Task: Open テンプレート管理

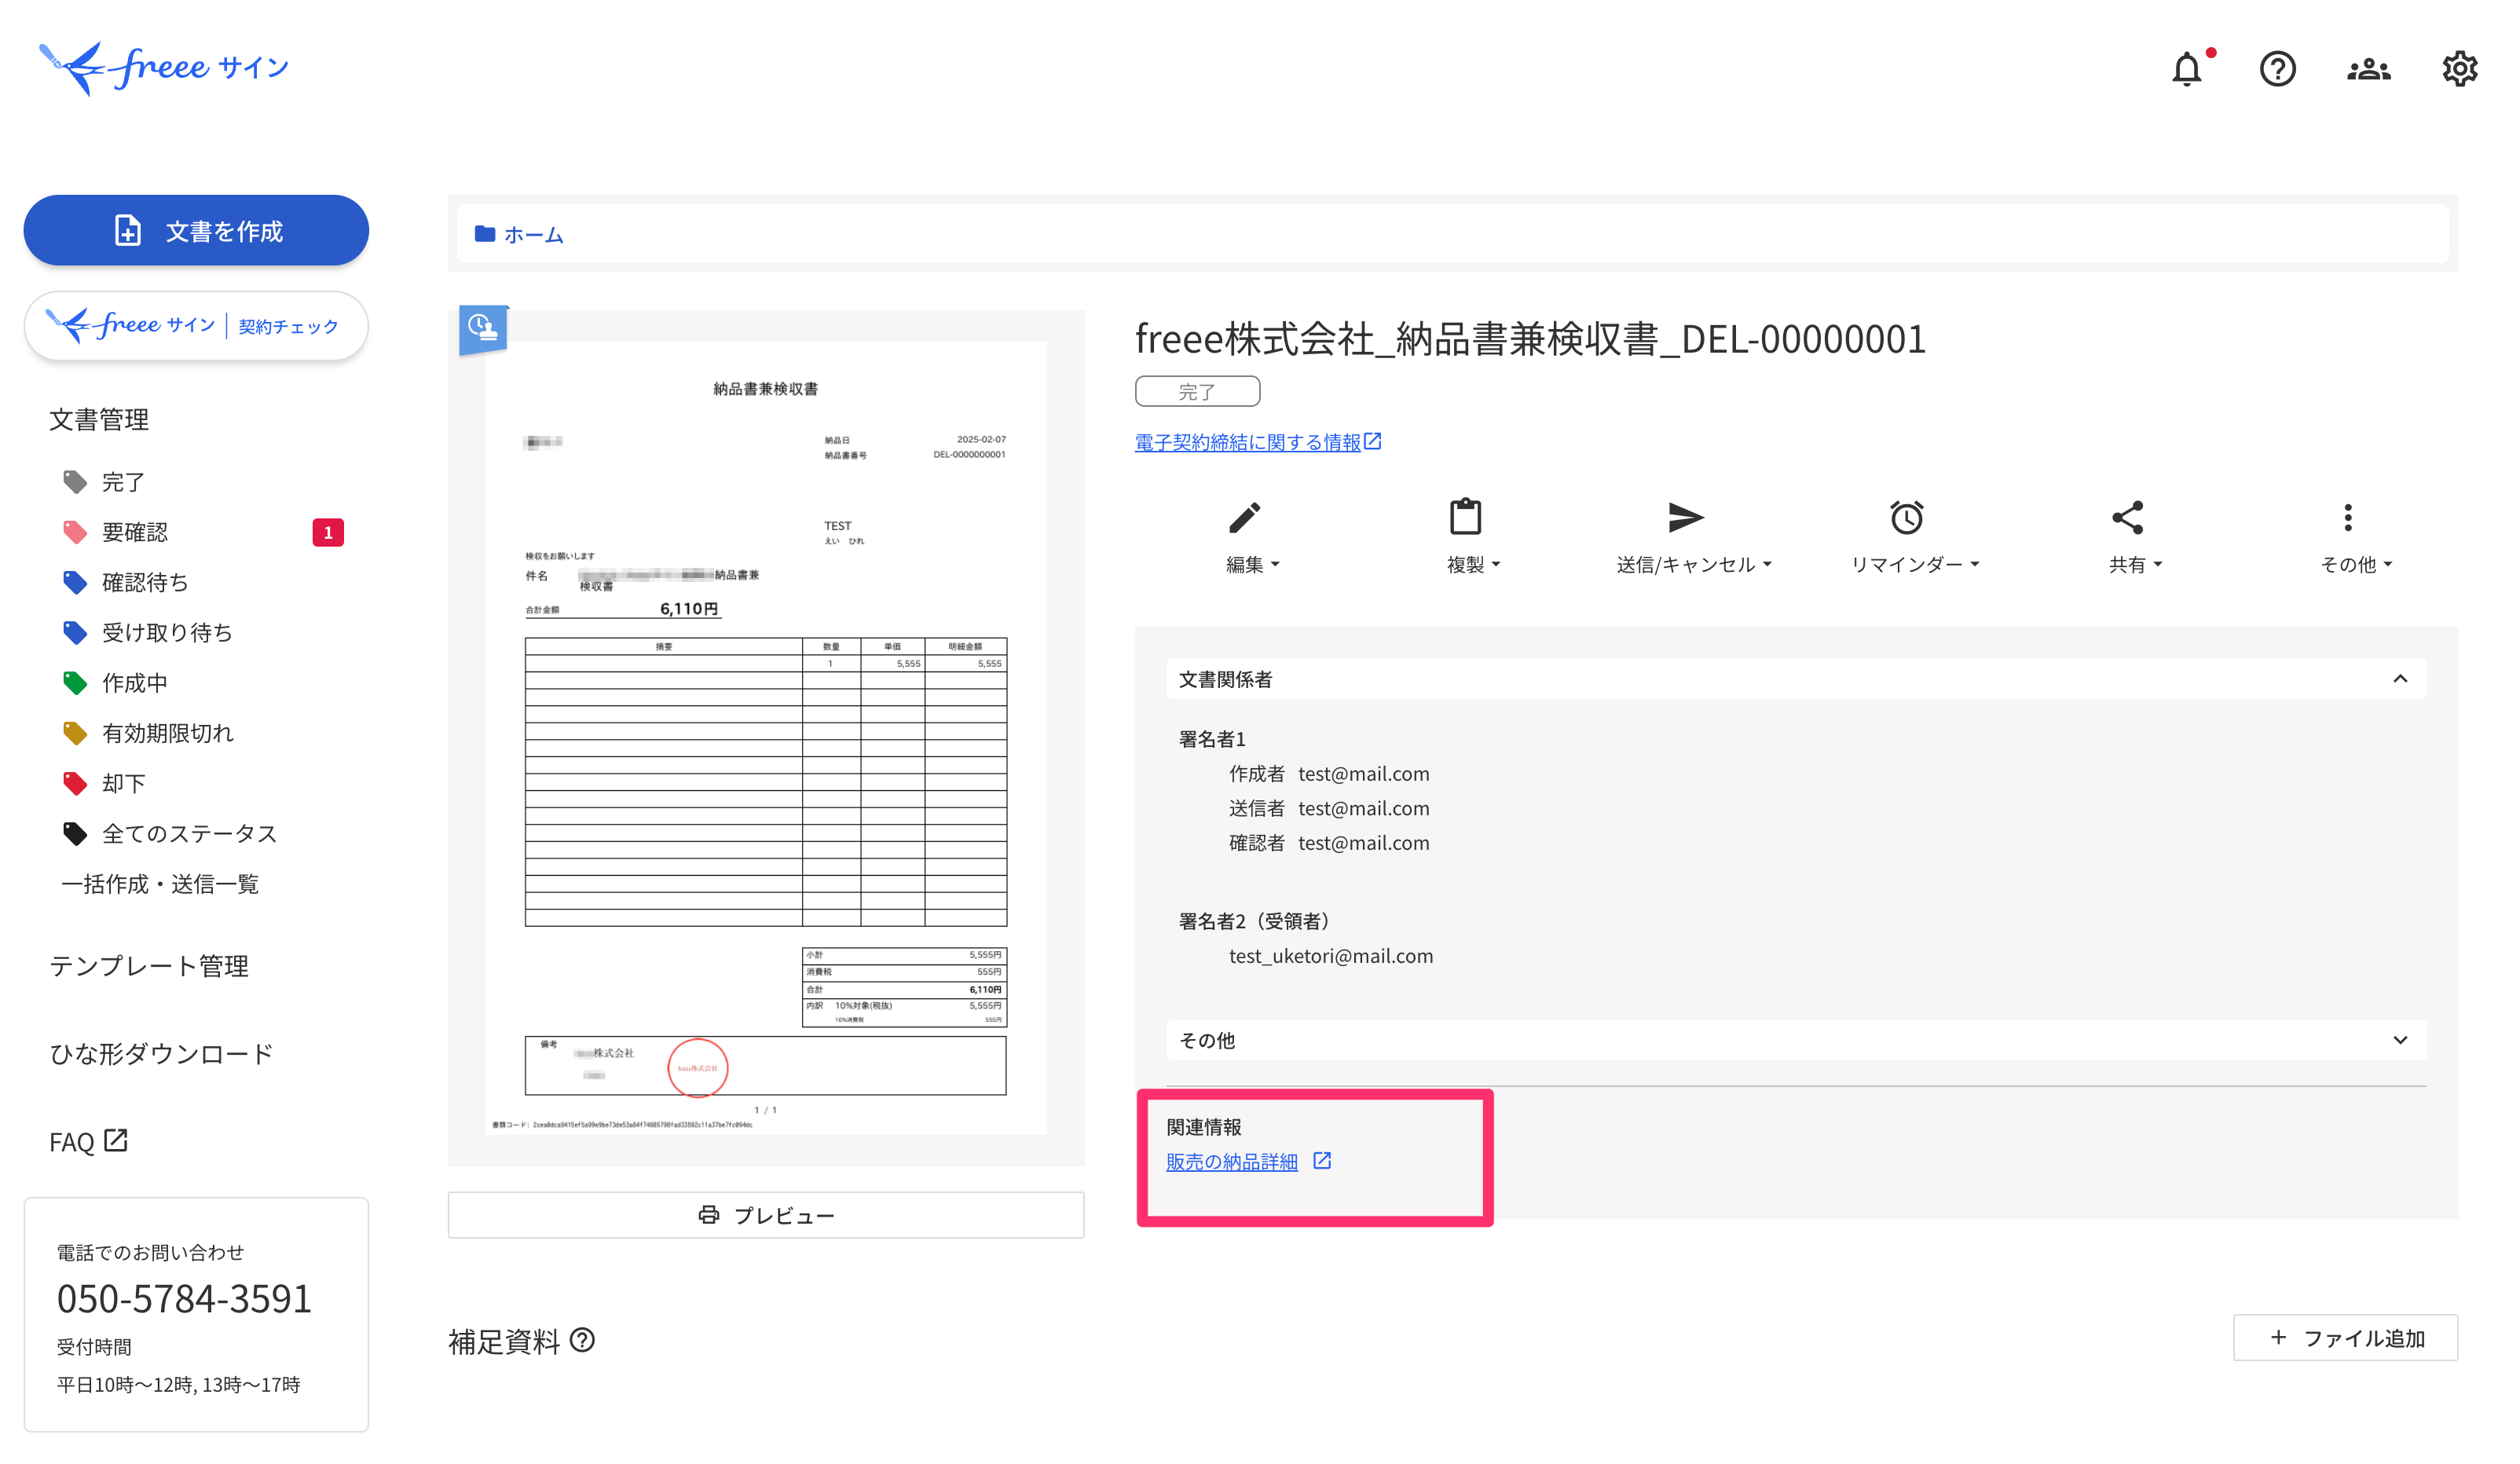Action: click(x=149, y=966)
